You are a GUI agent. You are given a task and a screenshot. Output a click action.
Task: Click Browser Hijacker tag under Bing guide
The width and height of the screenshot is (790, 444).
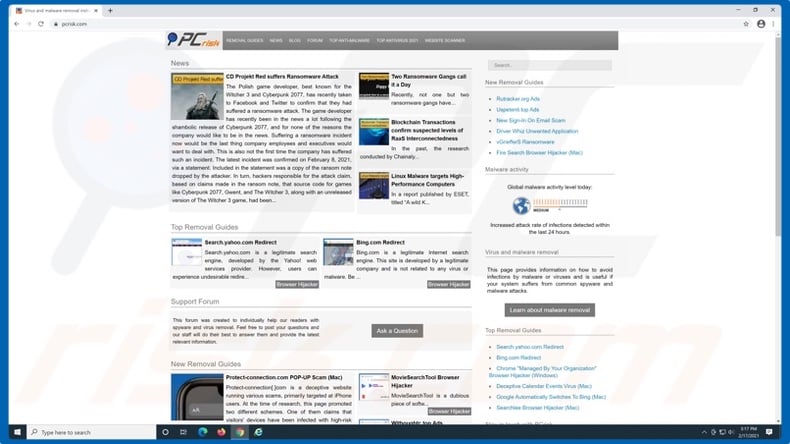point(448,284)
